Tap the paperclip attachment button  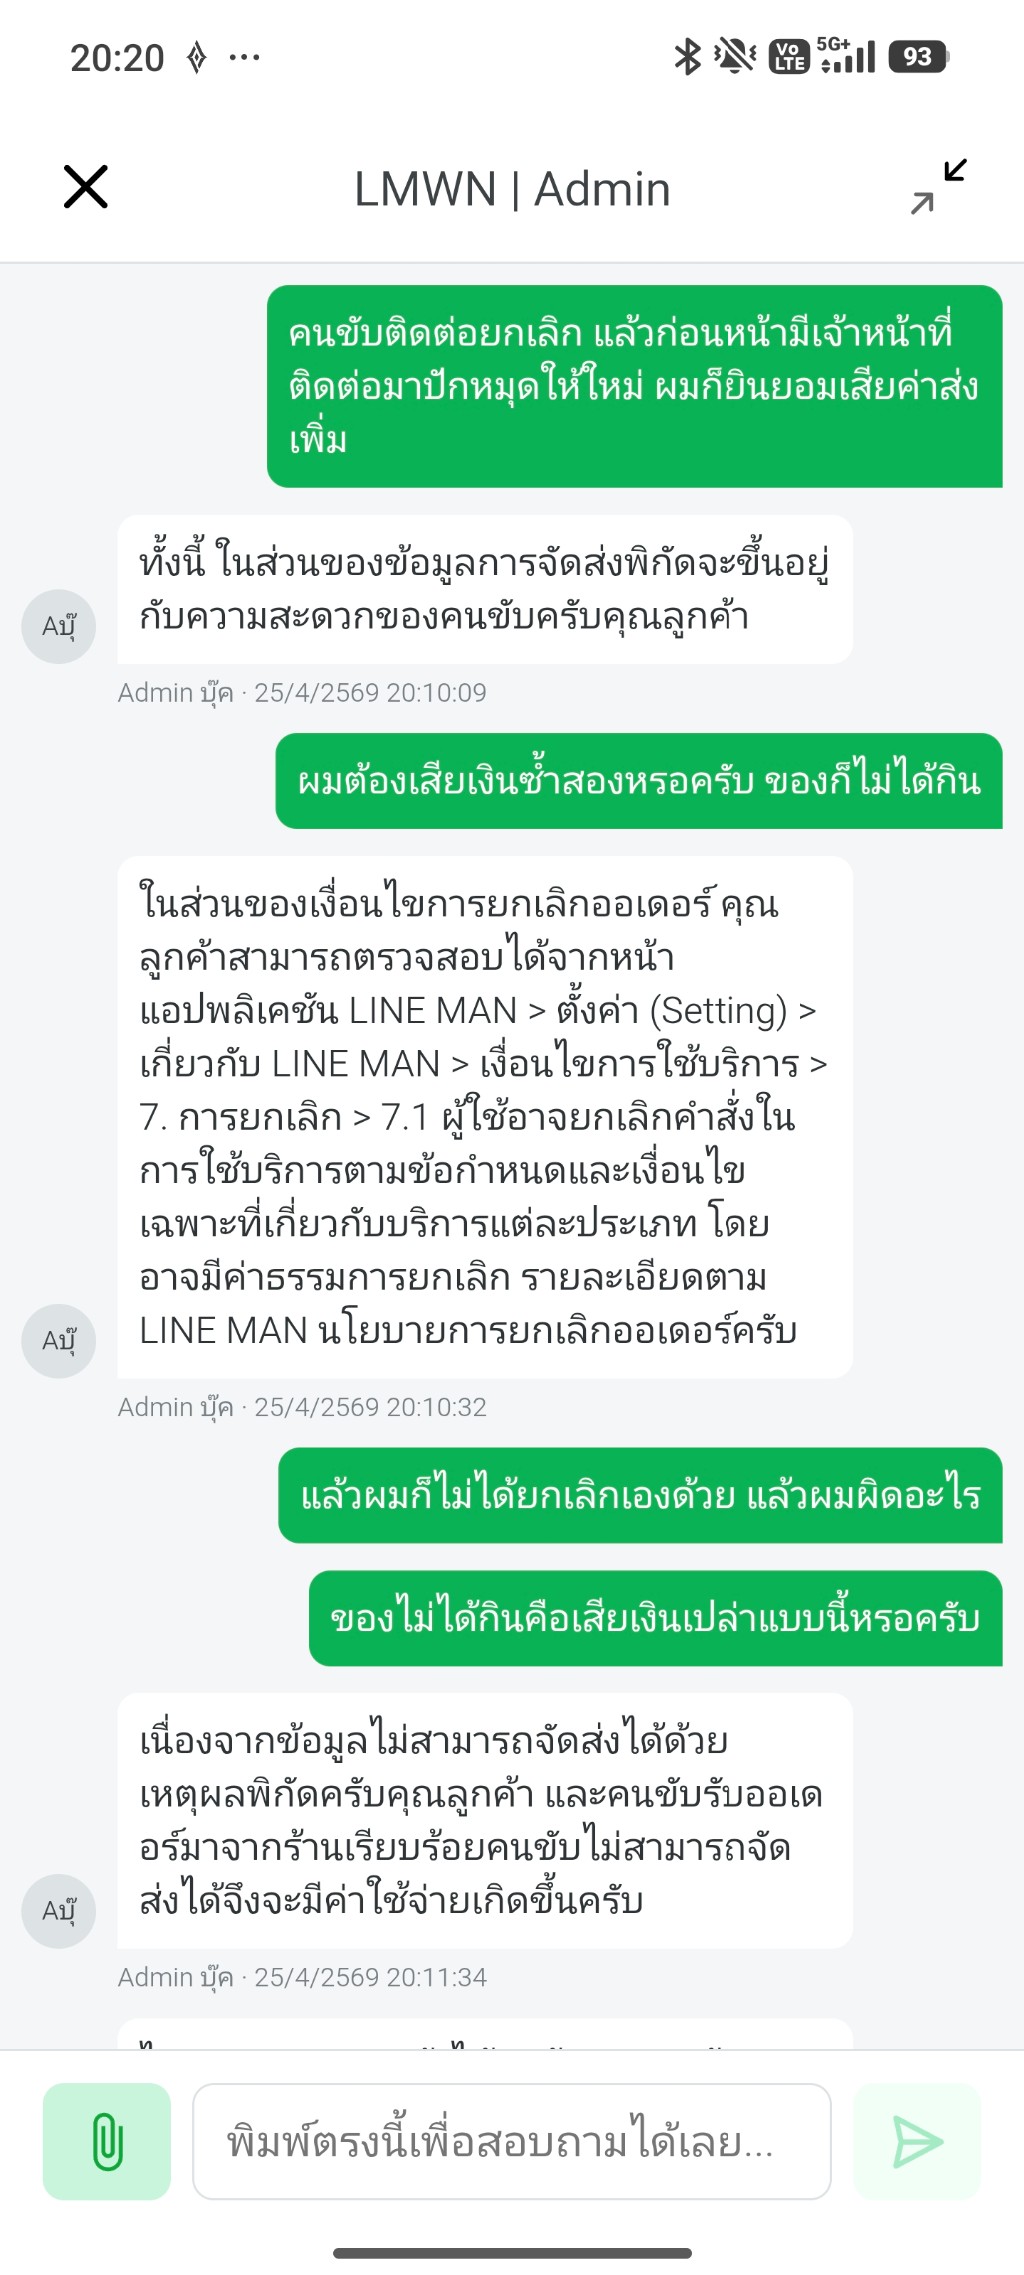pyautogui.click(x=107, y=2141)
